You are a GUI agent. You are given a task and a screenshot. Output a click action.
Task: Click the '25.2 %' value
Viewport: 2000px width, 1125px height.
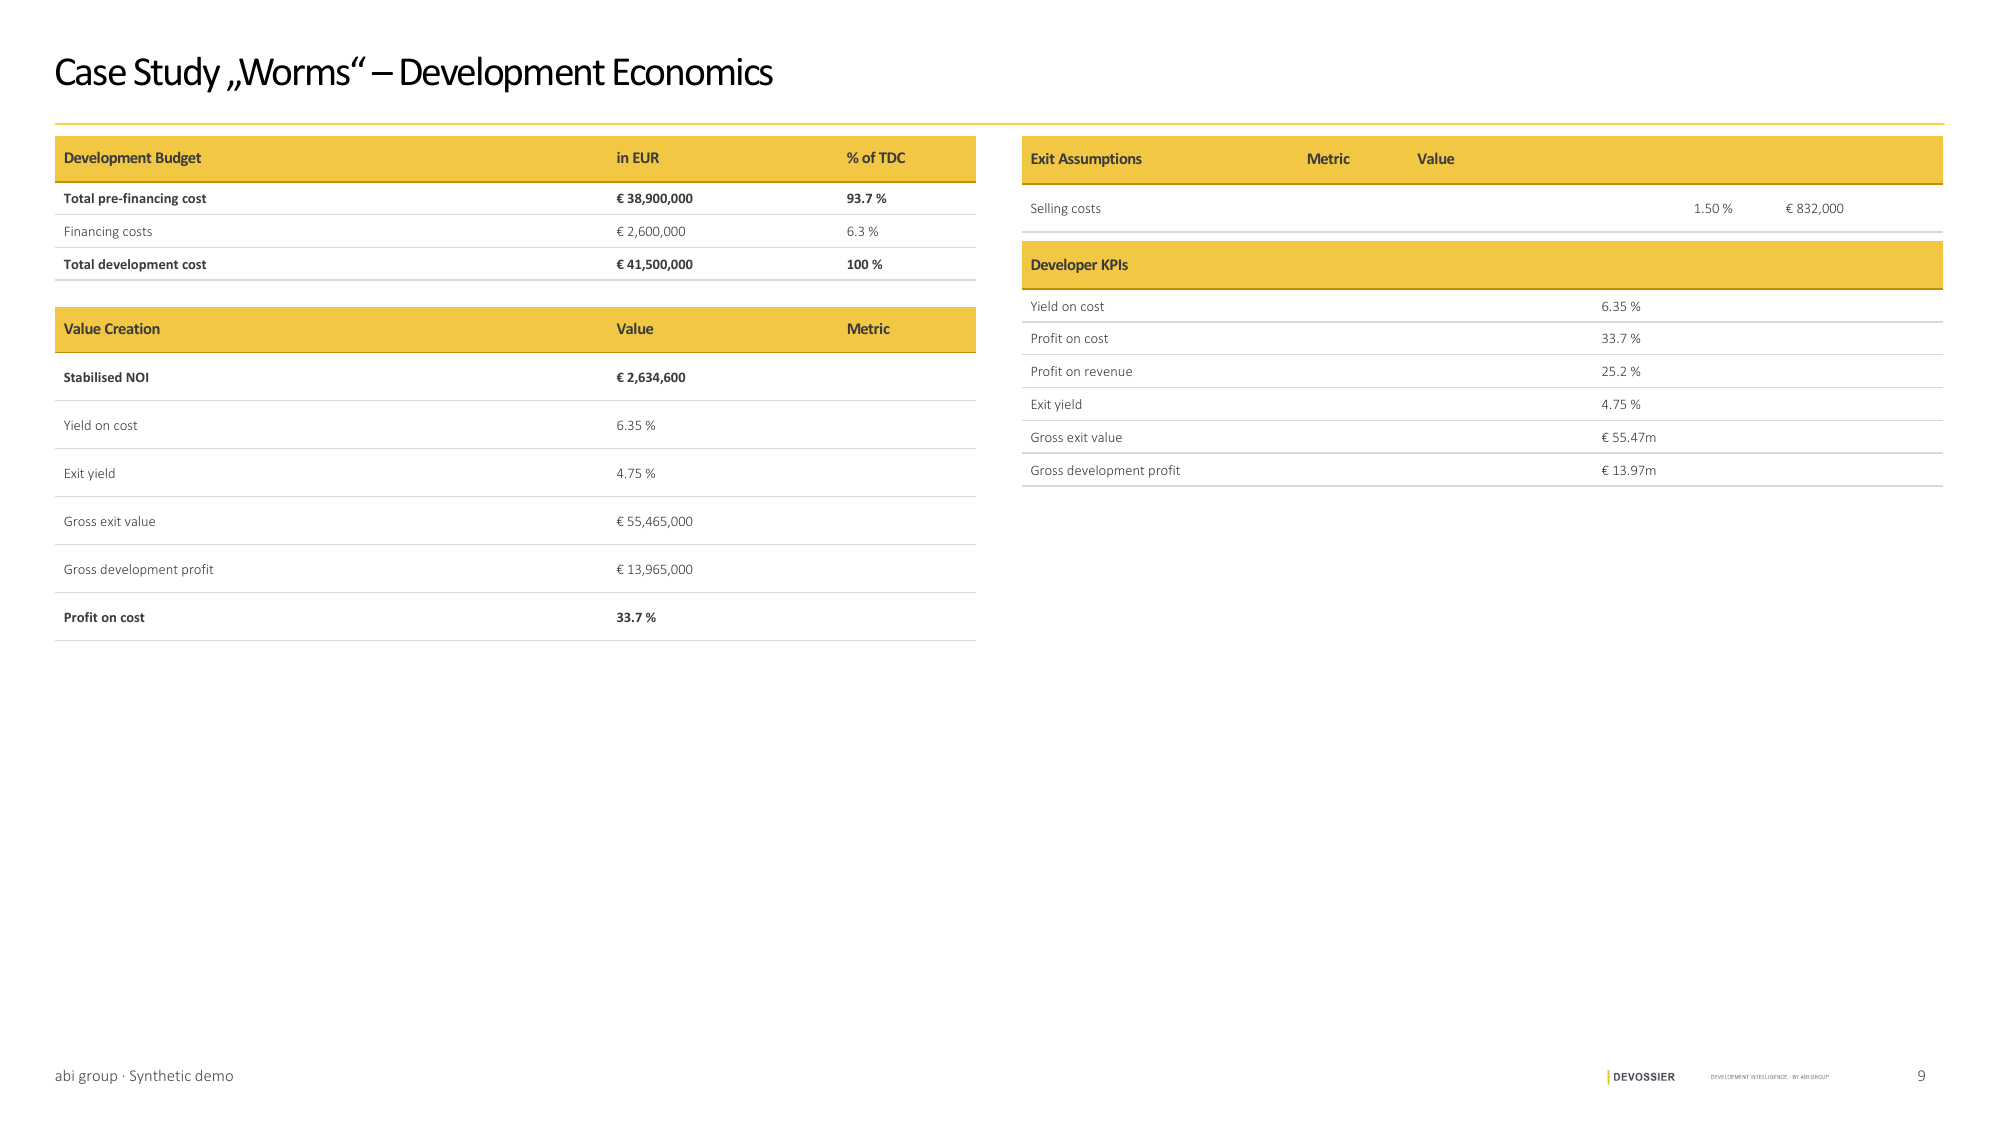[1621, 372]
